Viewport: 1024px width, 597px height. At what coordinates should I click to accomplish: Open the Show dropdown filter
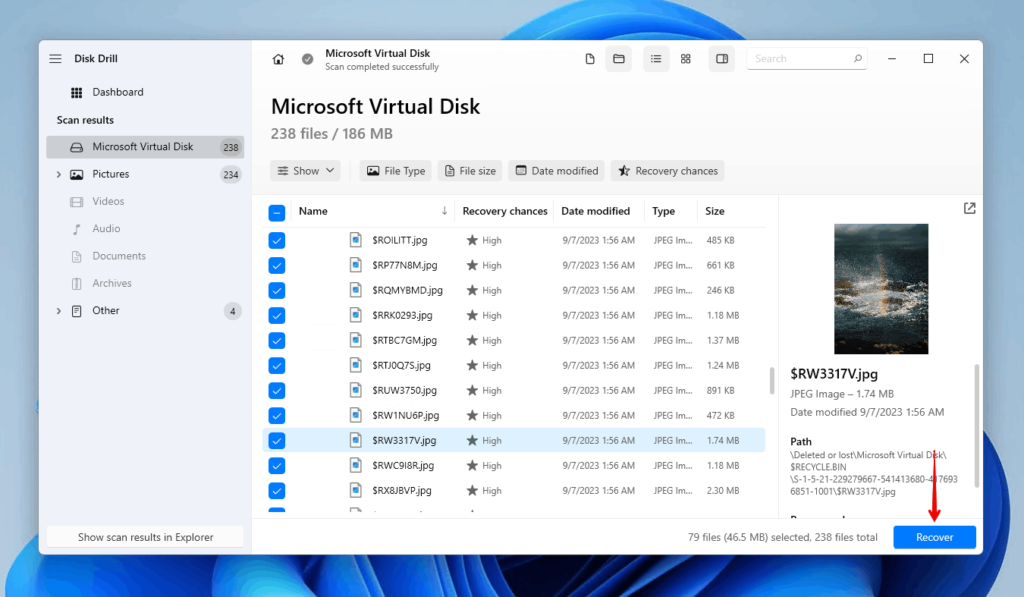click(x=305, y=170)
